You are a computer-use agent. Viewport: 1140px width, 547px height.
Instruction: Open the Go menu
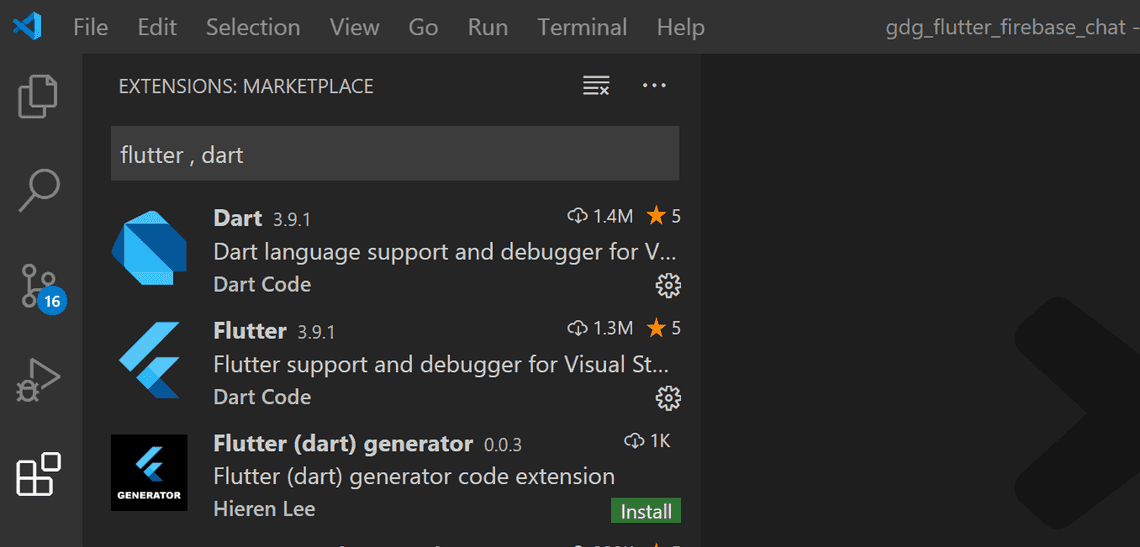423,28
